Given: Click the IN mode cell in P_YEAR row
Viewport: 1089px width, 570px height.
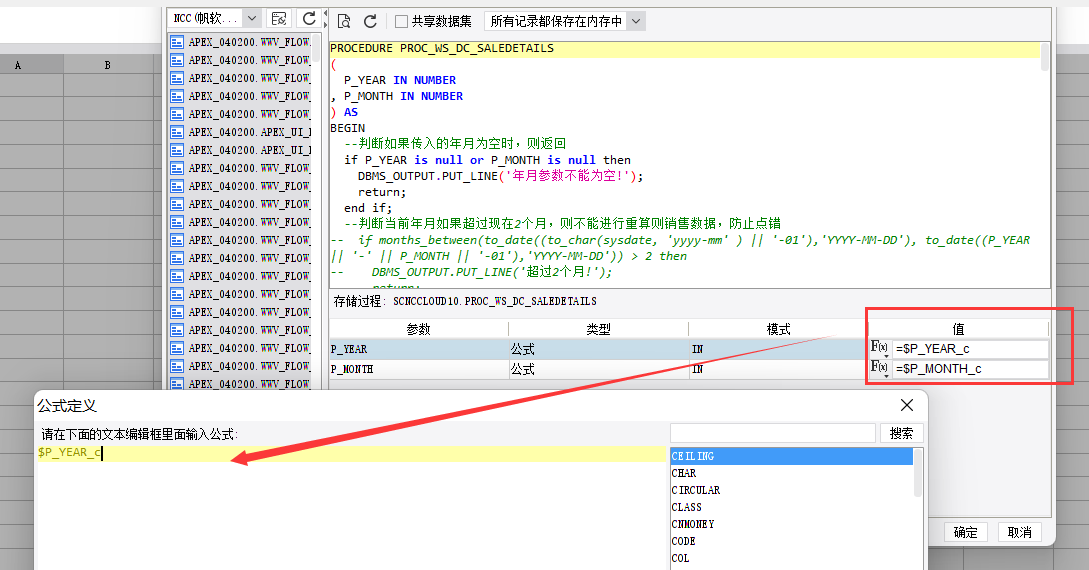Looking at the screenshot, I should [x=778, y=349].
